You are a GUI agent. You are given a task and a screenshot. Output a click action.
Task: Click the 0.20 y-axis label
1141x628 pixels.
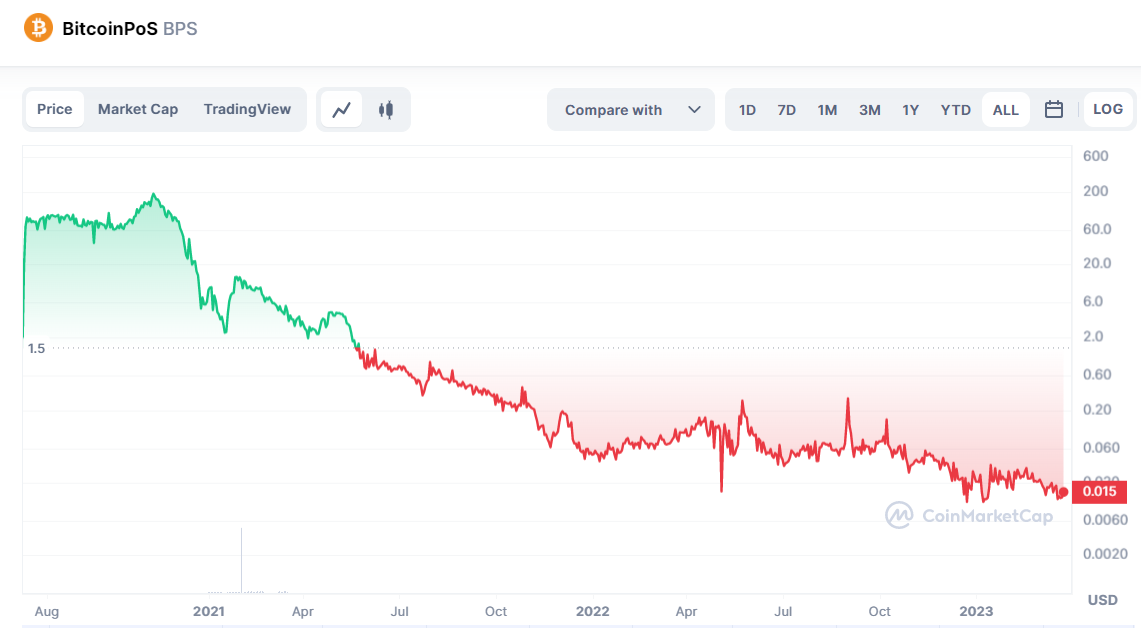pyautogui.click(x=1097, y=409)
